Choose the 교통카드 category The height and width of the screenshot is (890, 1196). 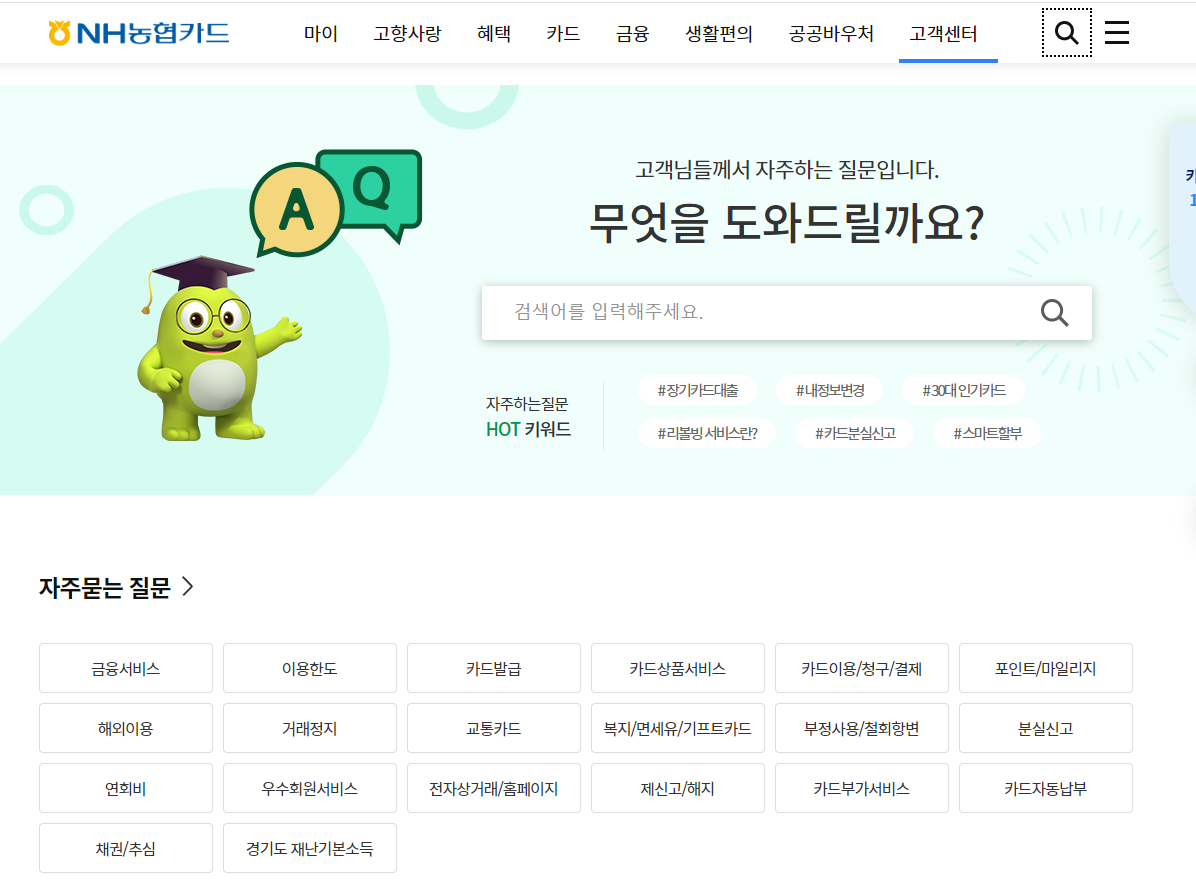tap(494, 728)
